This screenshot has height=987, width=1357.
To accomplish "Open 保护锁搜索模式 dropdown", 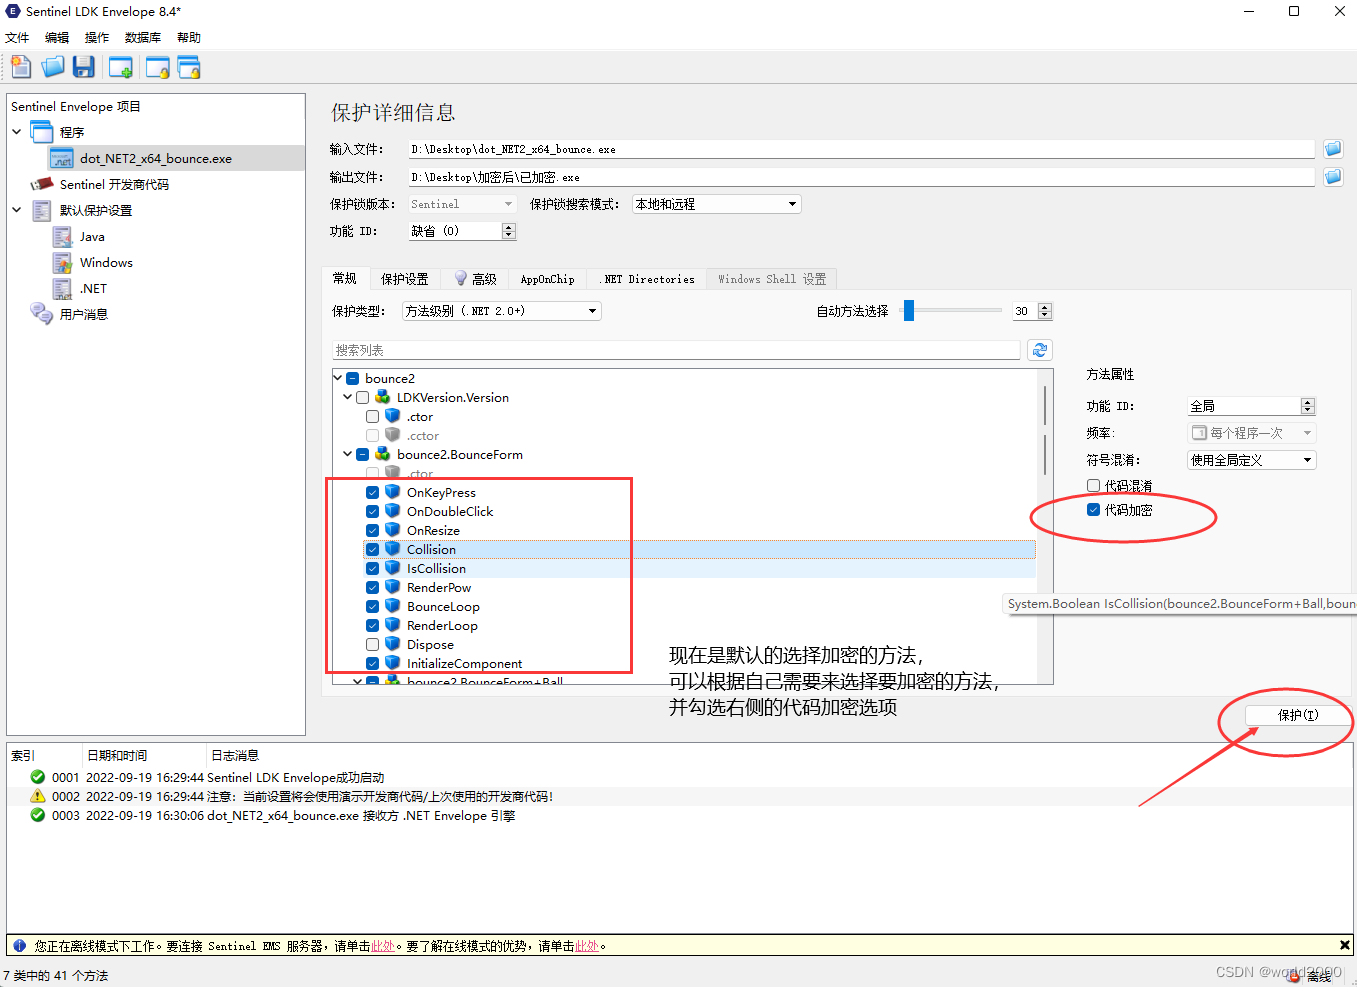I will (x=717, y=204).
